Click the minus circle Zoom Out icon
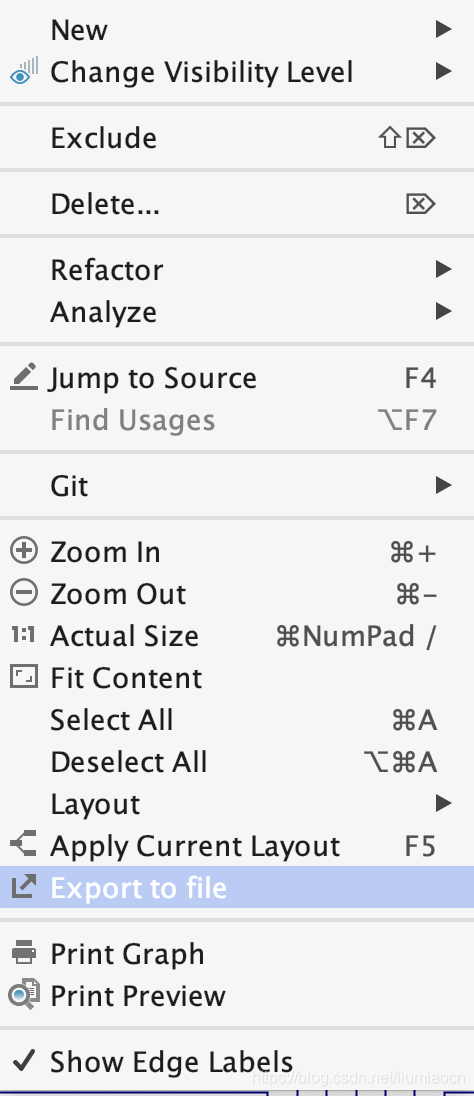The width and height of the screenshot is (474, 1096). 24,593
